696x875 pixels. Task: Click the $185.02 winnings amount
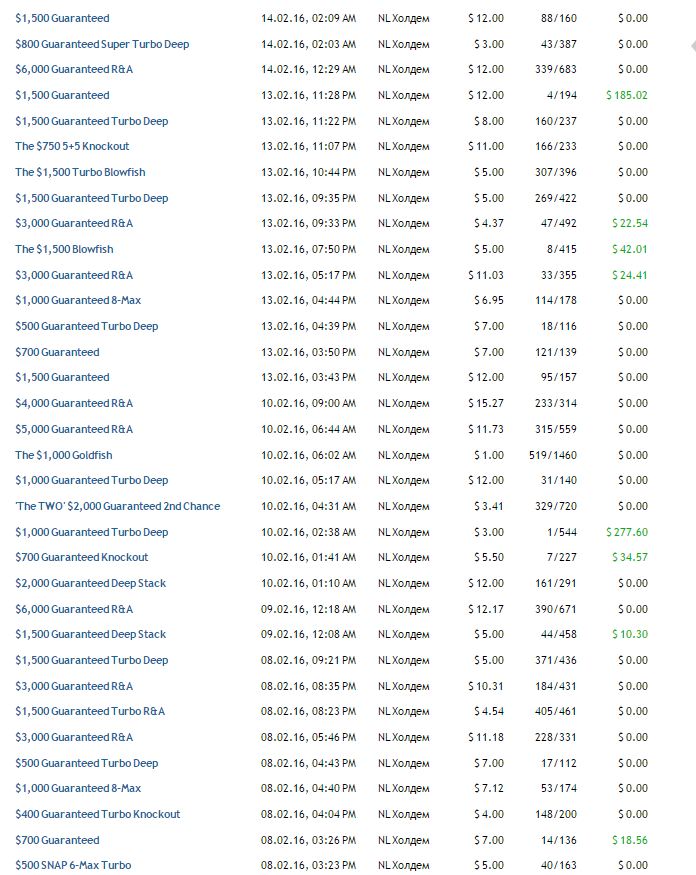[627, 95]
